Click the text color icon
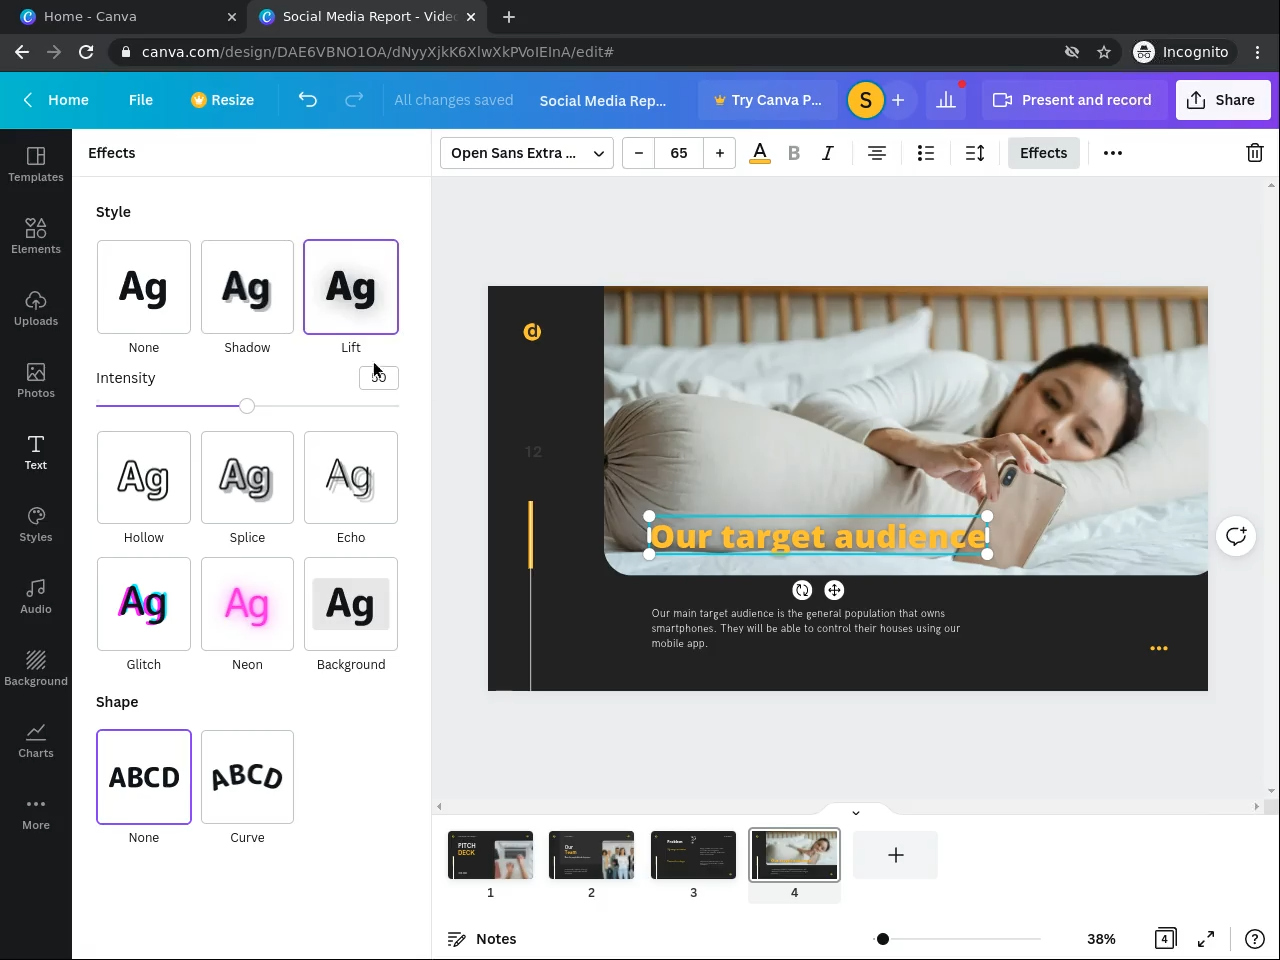The width and height of the screenshot is (1280, 960). pyautogui.click(x=760, y=153)
